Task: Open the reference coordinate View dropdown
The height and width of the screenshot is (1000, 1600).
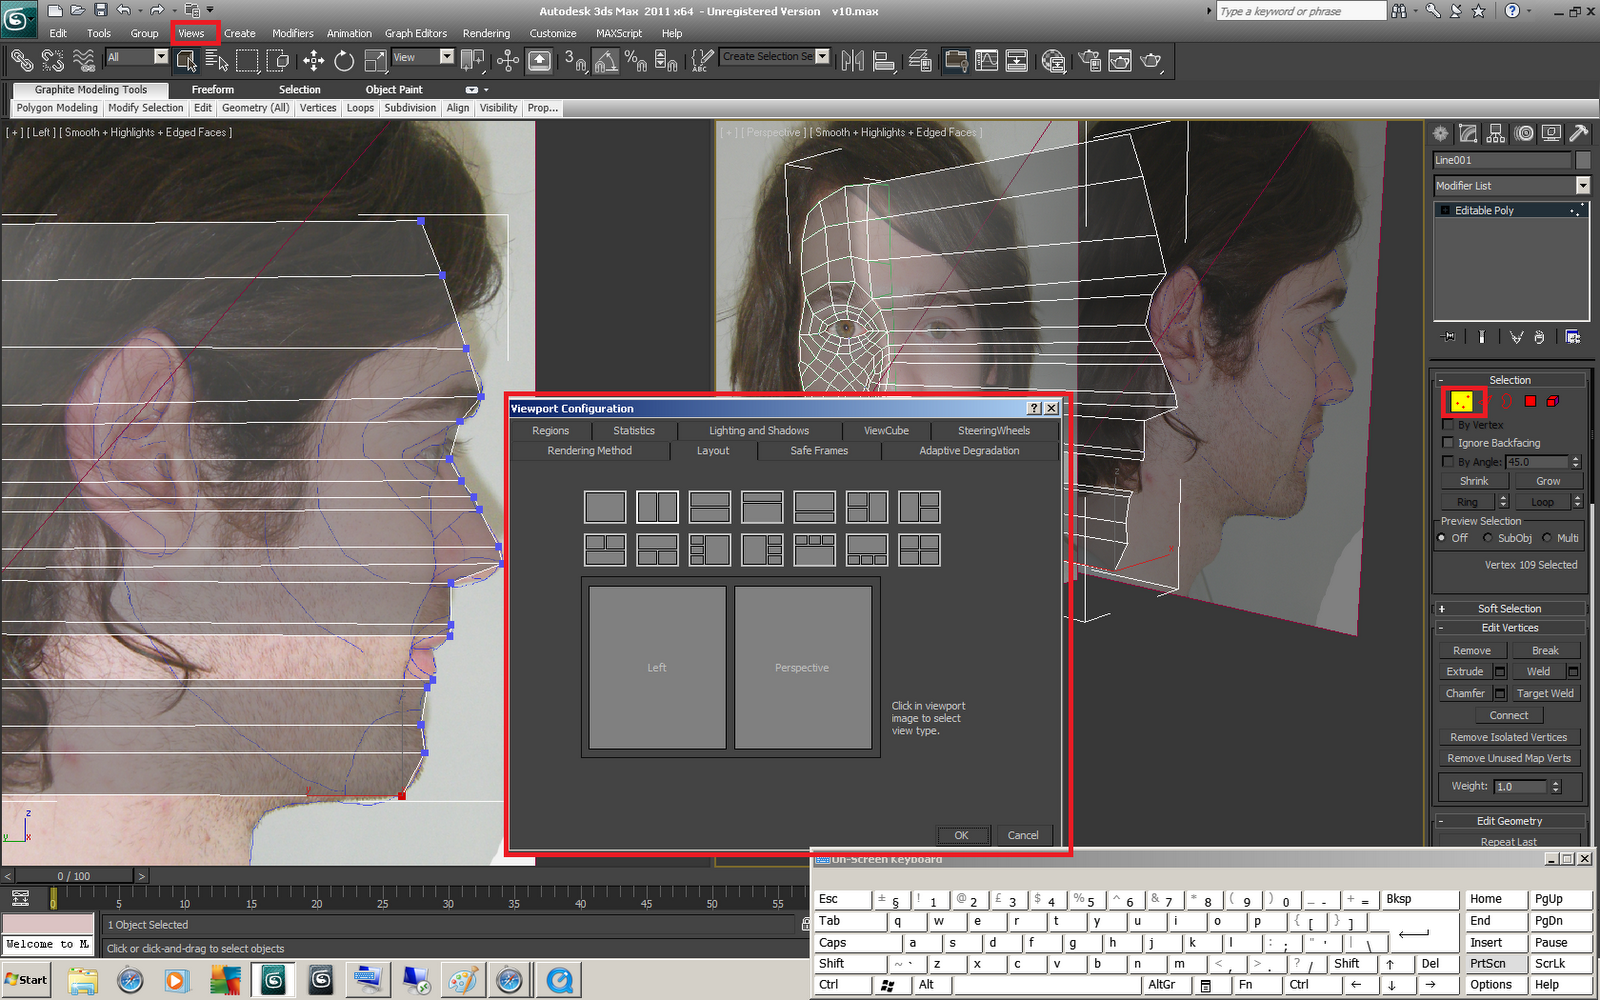Action: pyautogui.click(x=447, y=57)
